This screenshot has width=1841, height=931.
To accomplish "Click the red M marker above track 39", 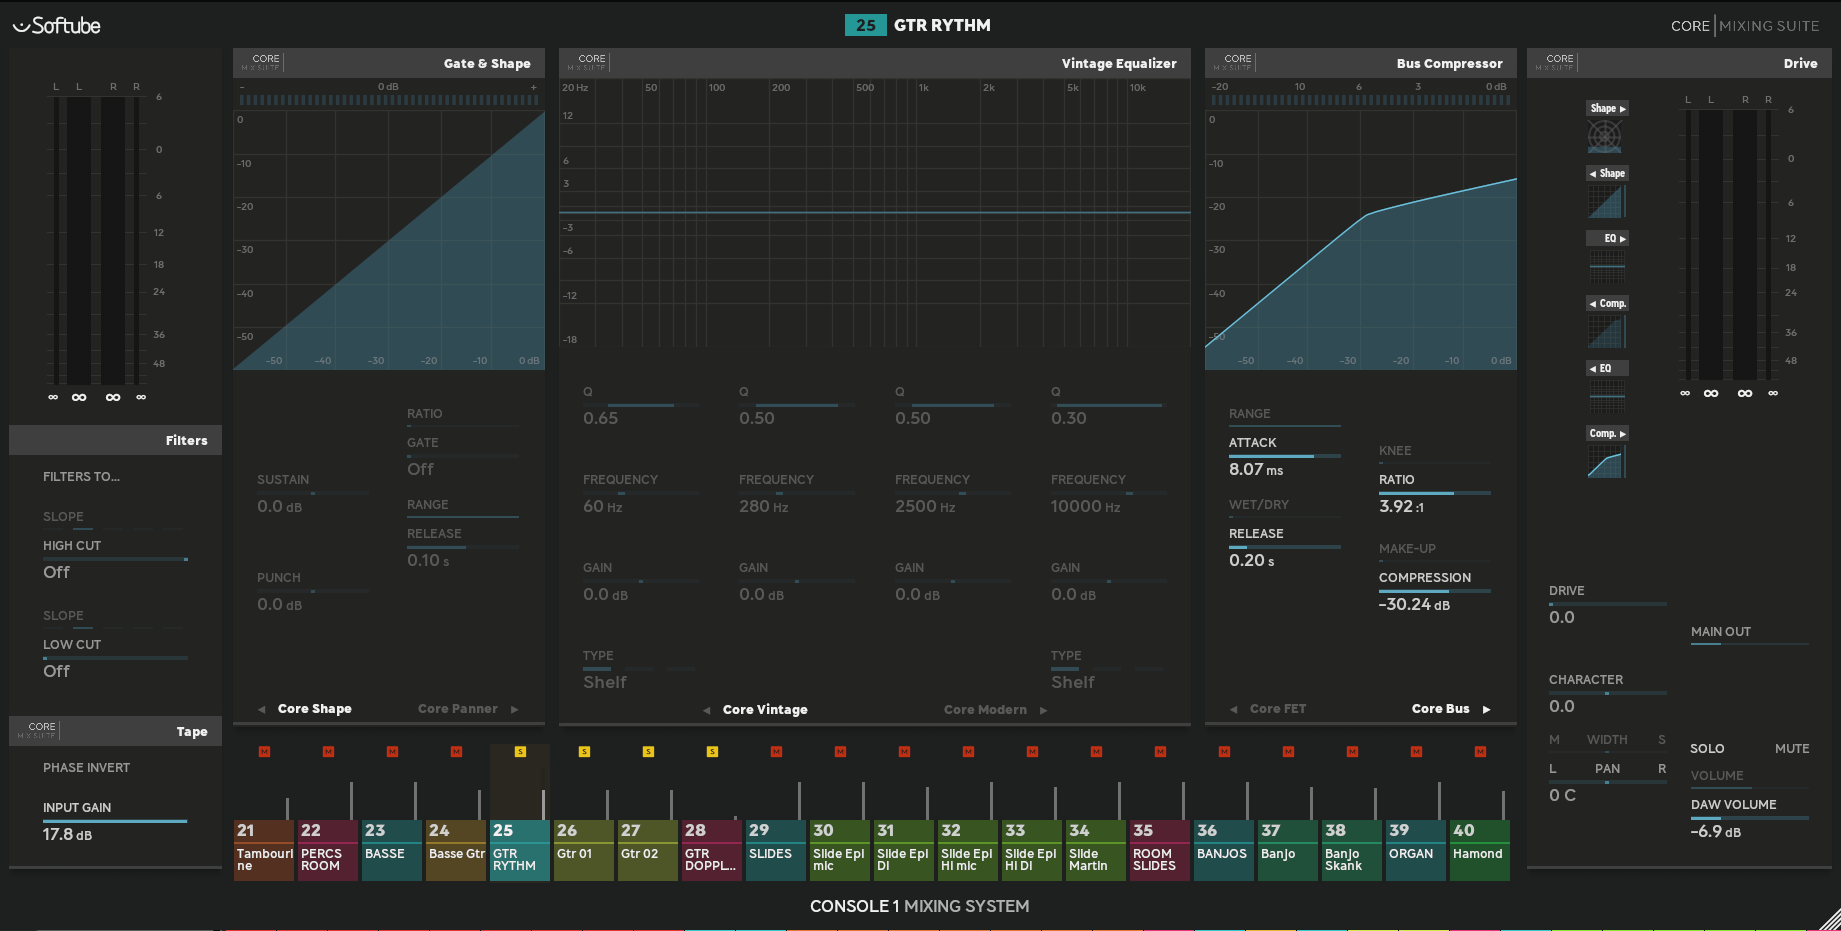I will click(1416, 751).
